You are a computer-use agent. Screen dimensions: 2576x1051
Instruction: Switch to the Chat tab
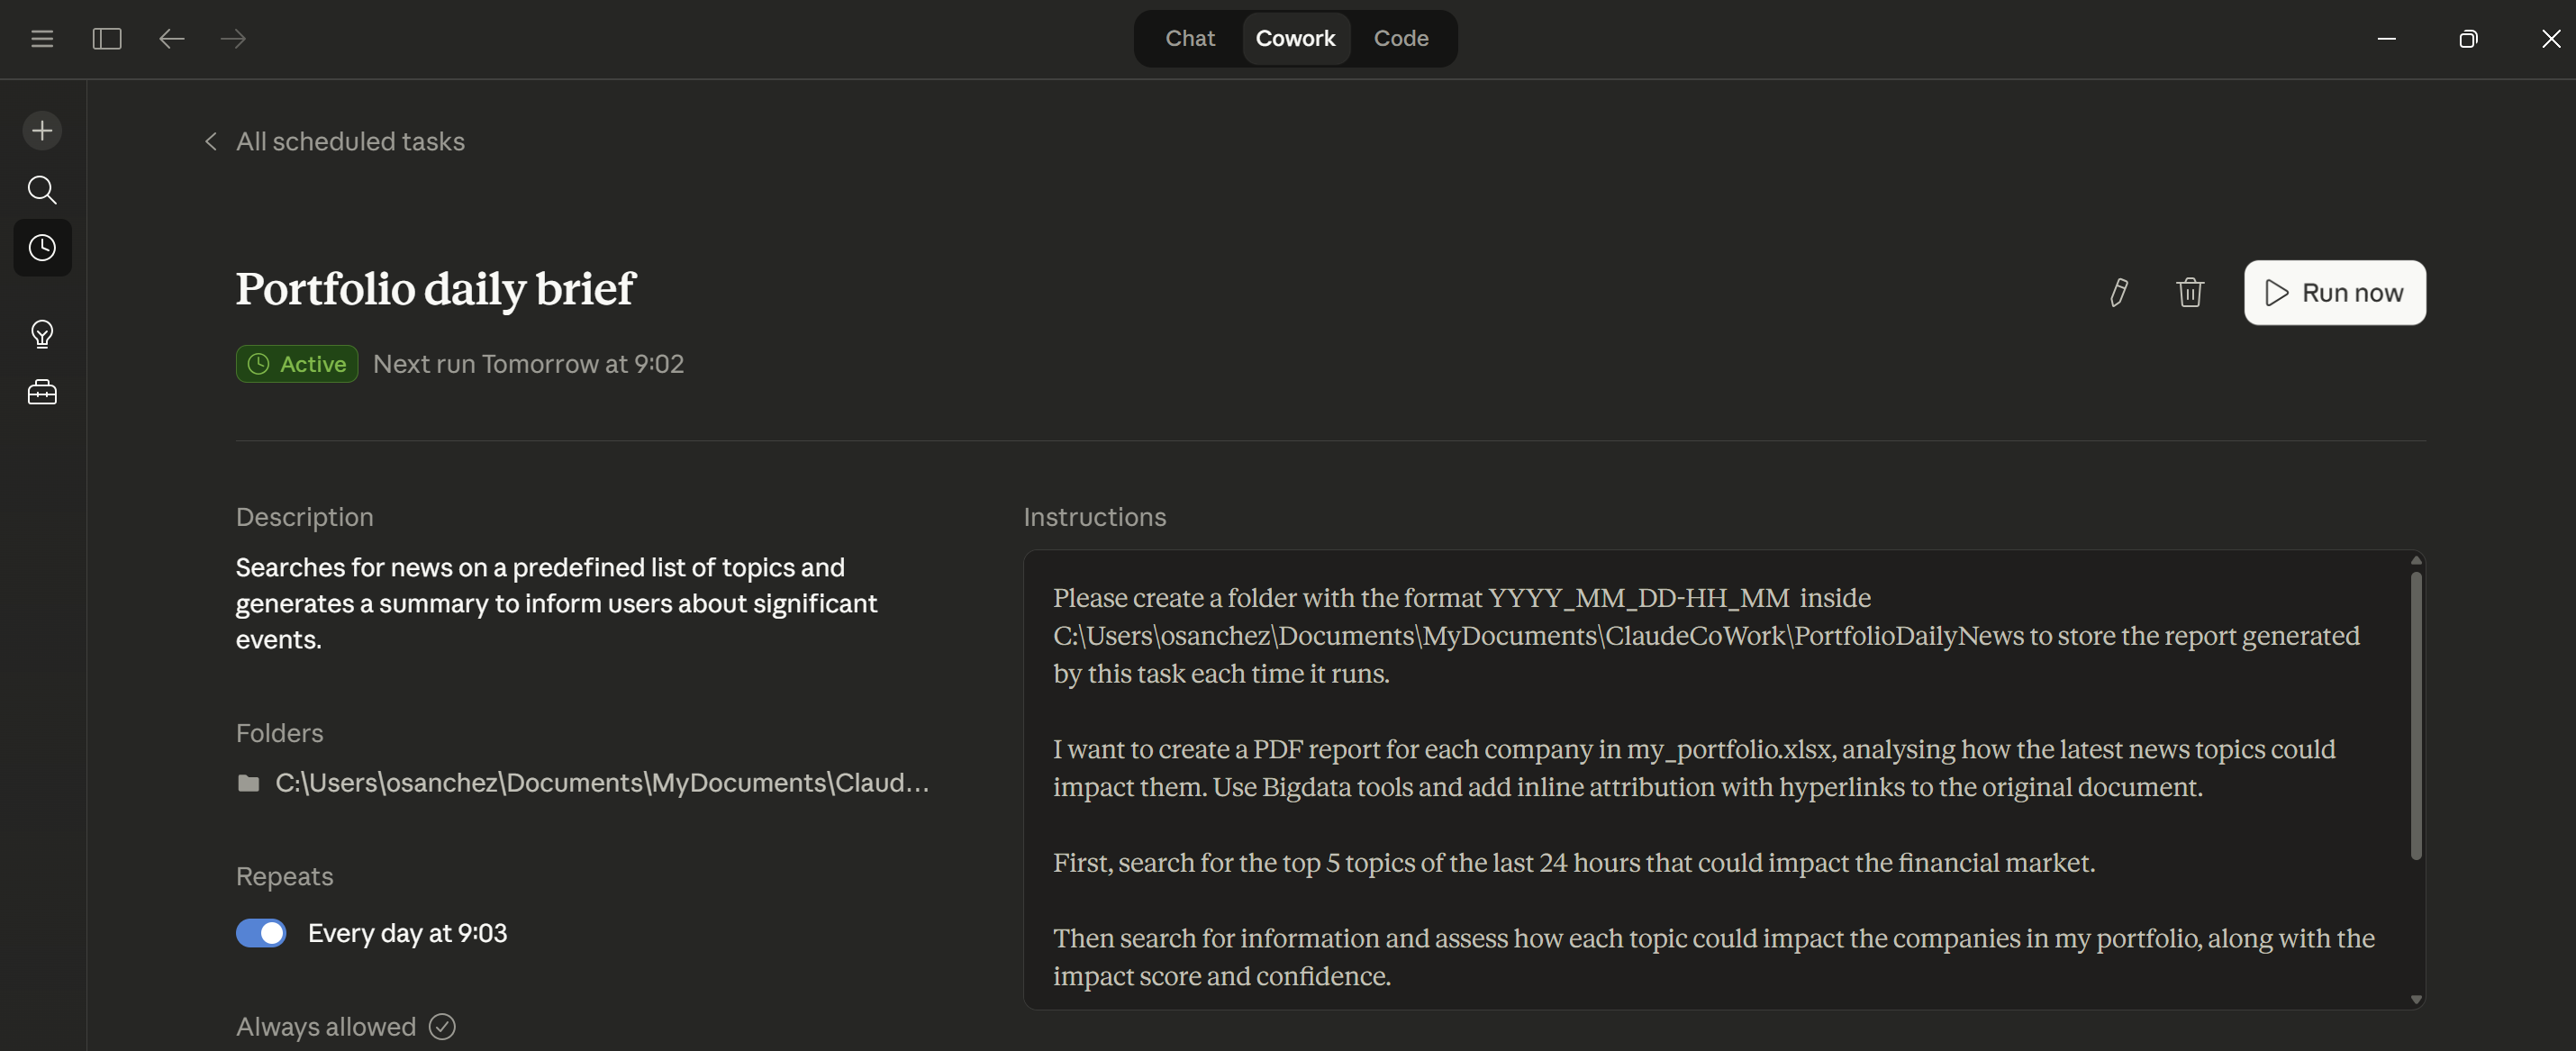[1189, 39]
